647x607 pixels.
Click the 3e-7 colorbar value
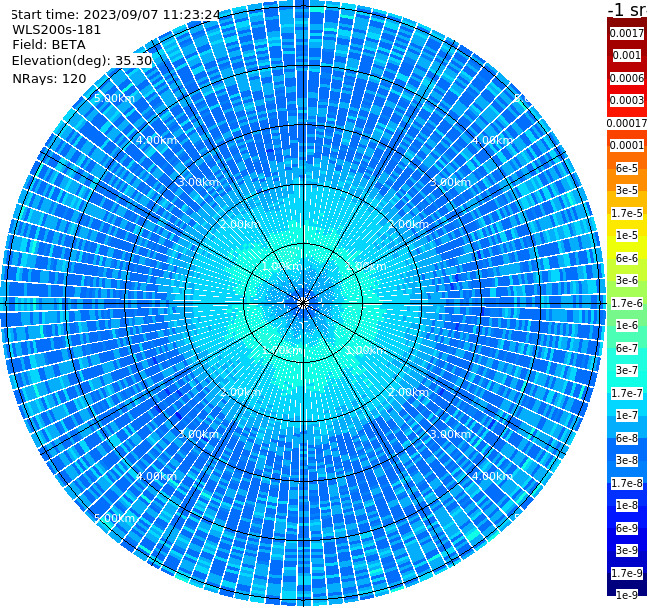tap(627, 370)
